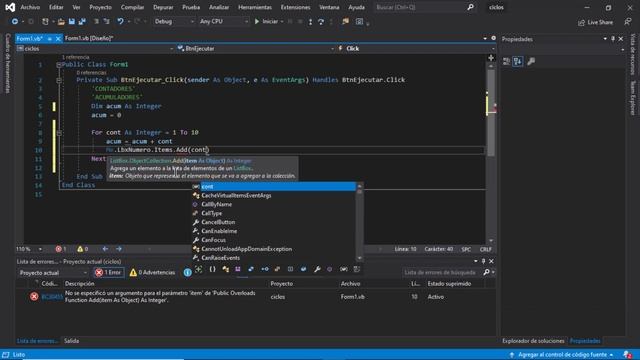Open the Extensiones menu
Image resolution: width=640 pixels, height=360 pixels.
click(x=296, y=7)
